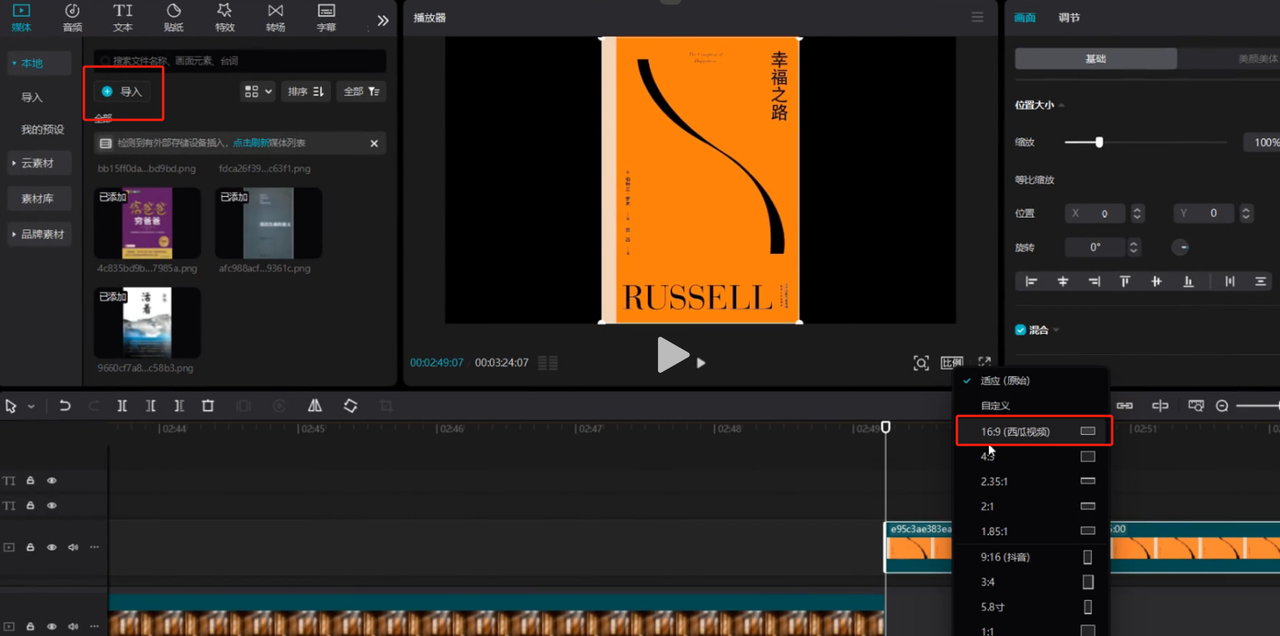Open the 贴纸 stickers panel
The height and width of the screenshot is (636, 1280).
point(173,18)
